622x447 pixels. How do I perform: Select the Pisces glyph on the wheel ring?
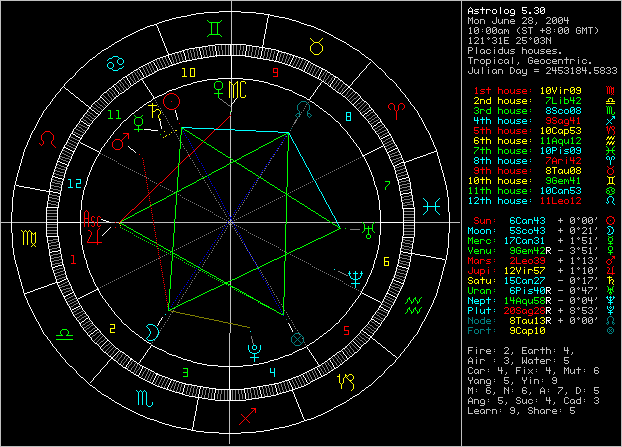tap(430, 206)
